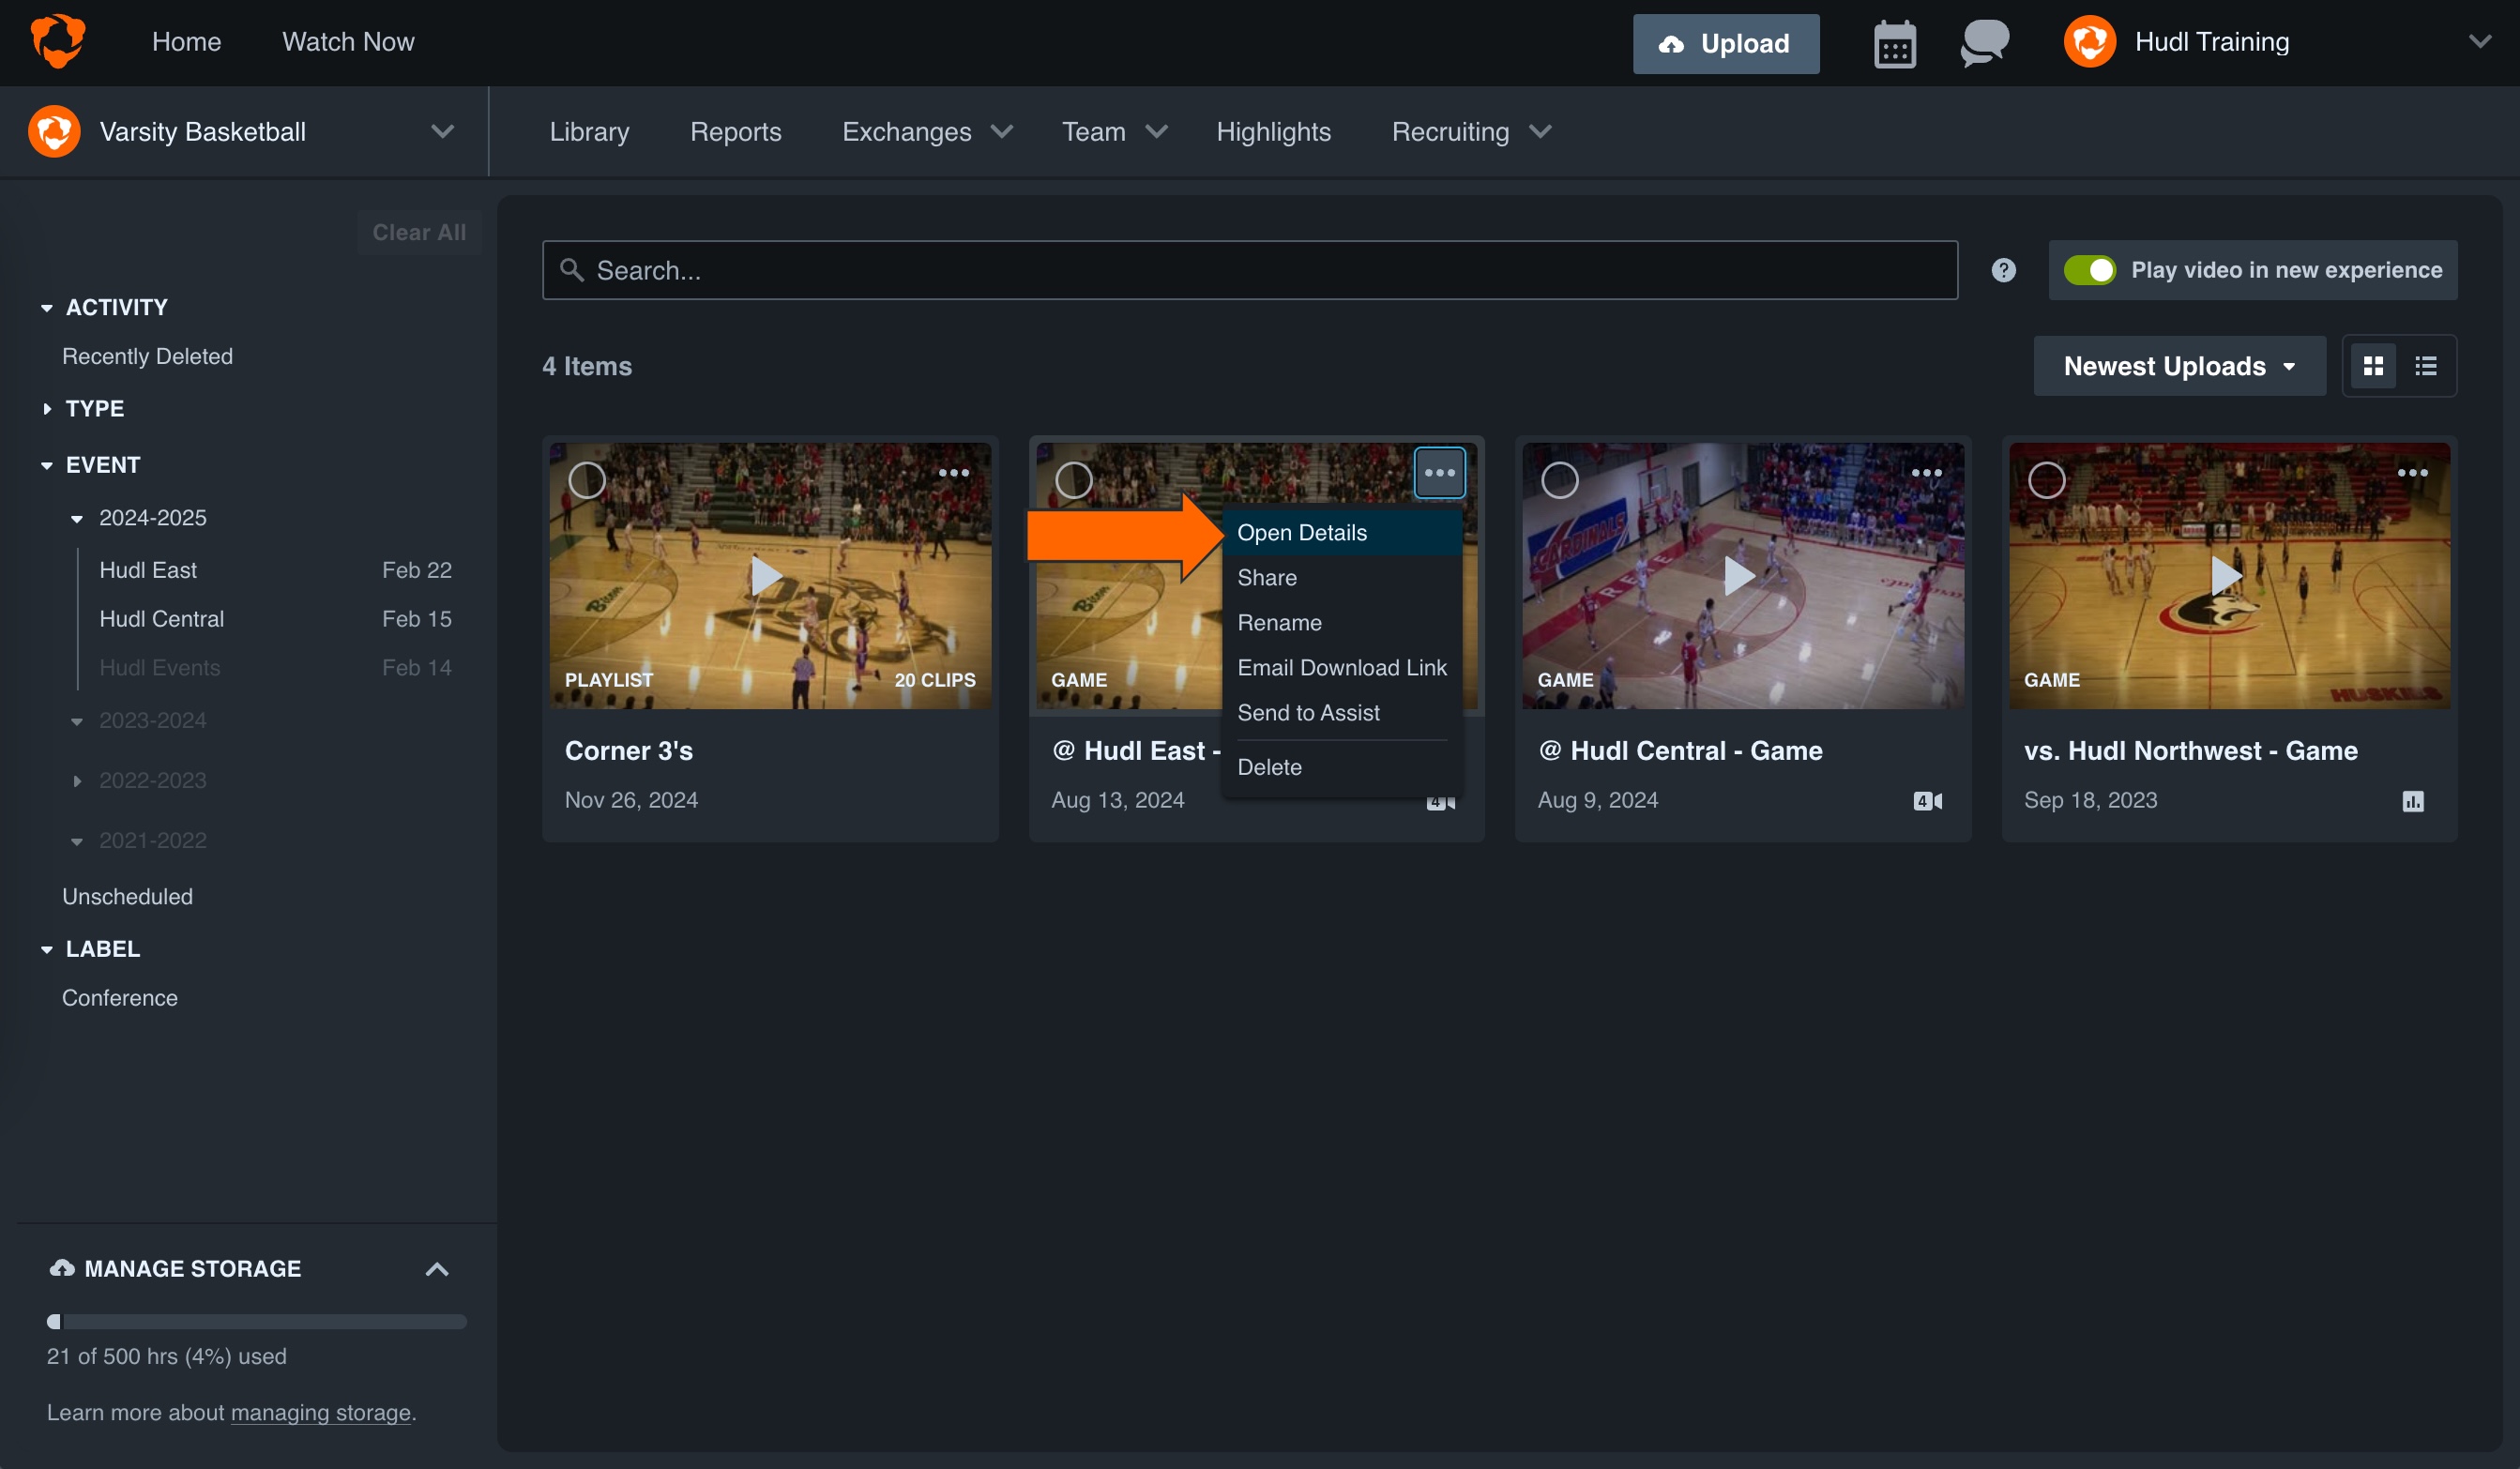Open the three-dot menu on Corner 3's
Screen dimensions: 2520x1469
pyautogui.click(x=953, y=472)
